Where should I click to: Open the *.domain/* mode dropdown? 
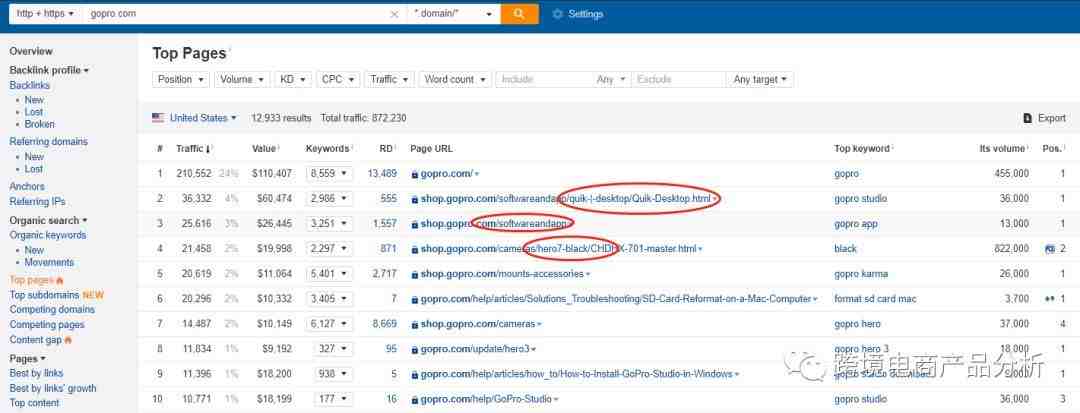453,14
